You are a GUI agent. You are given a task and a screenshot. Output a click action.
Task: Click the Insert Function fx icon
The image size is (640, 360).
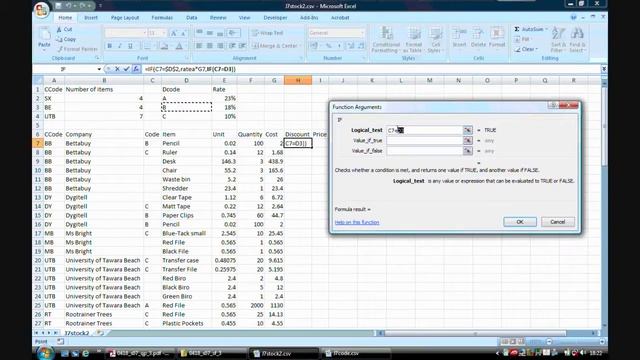coord(136,69)
